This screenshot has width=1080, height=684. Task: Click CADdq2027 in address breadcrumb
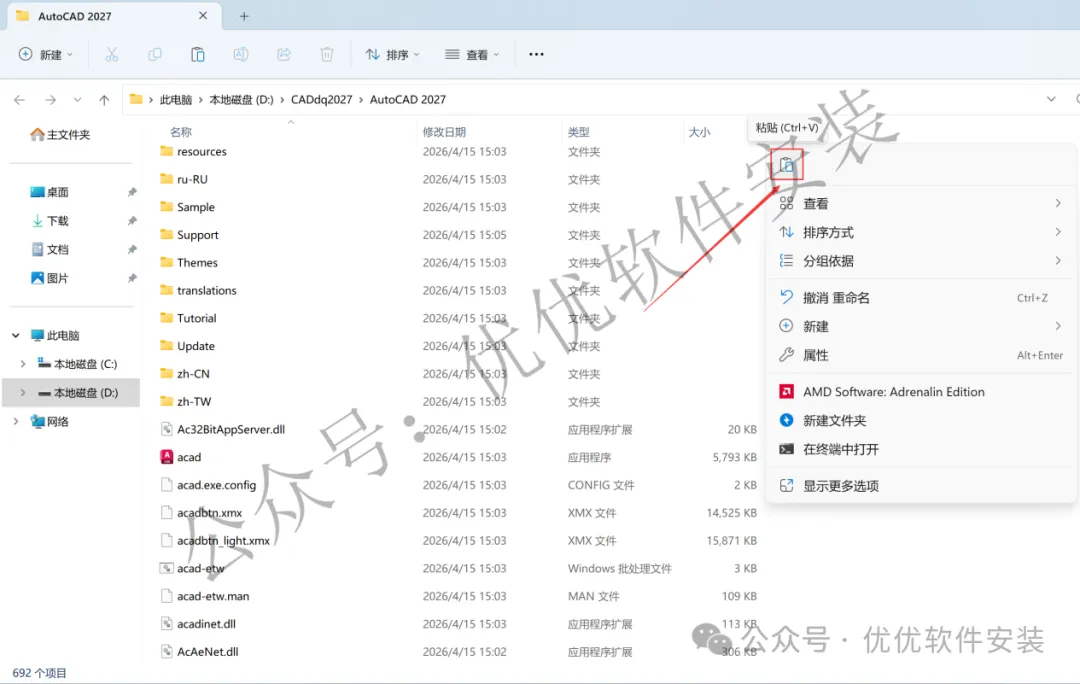tap(322, 99)
